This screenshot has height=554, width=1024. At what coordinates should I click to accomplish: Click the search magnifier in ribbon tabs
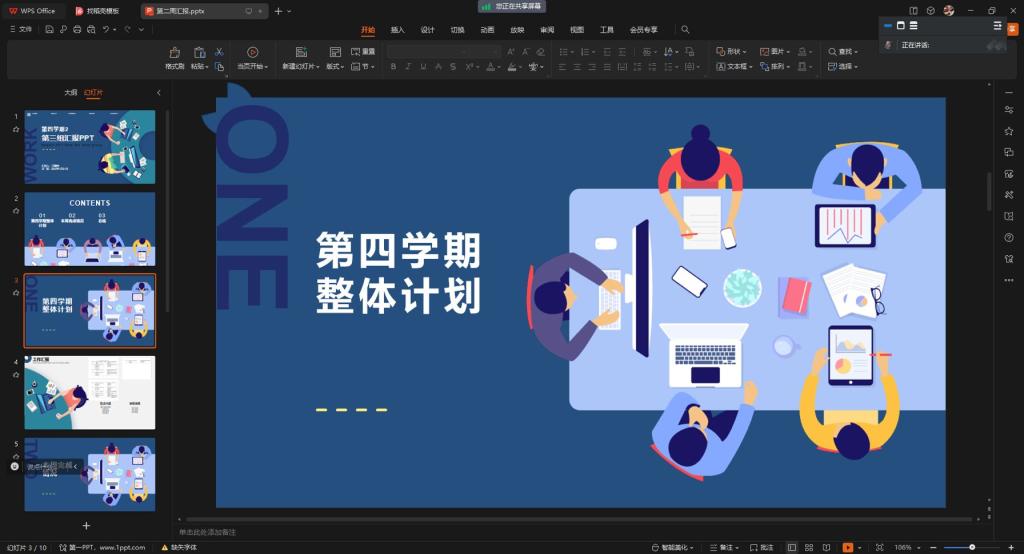(x=685, y=29)
